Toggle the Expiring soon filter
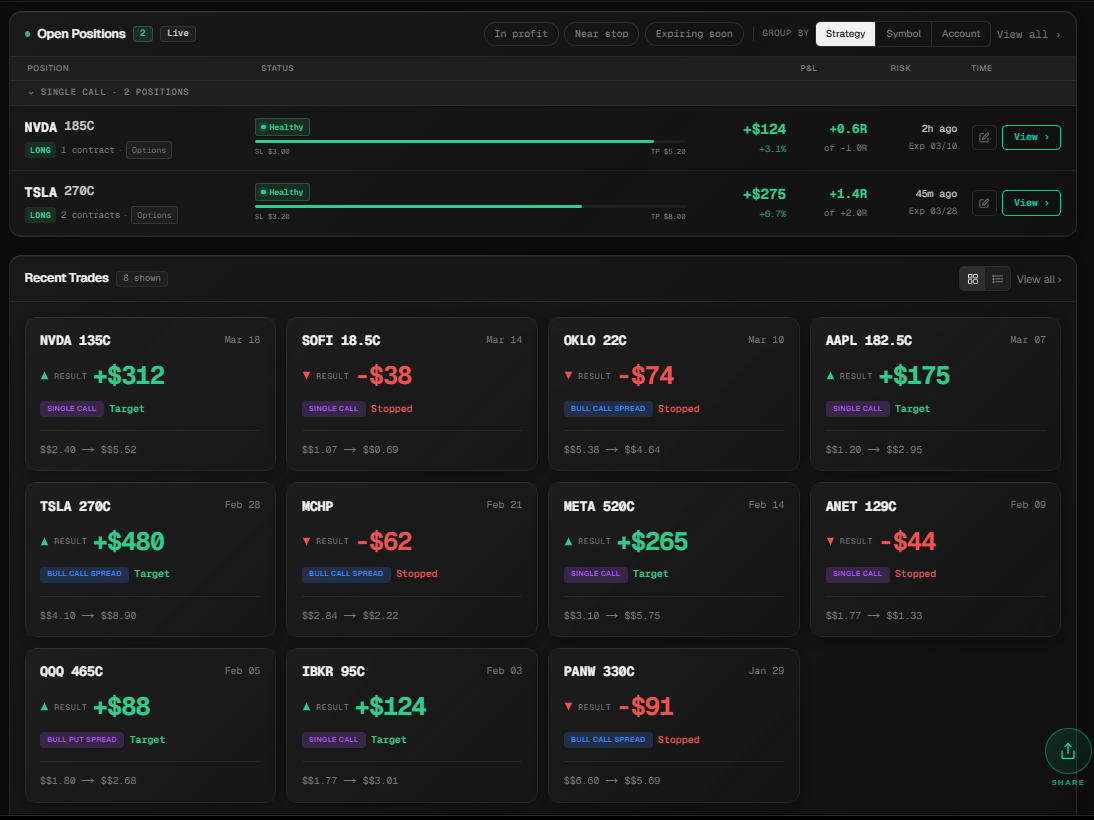 (694, 33)
